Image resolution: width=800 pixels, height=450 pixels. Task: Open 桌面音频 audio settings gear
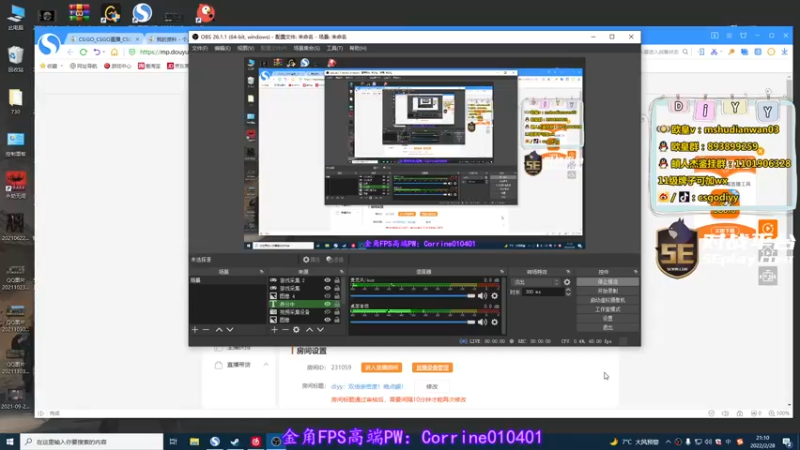click(494, 322)
